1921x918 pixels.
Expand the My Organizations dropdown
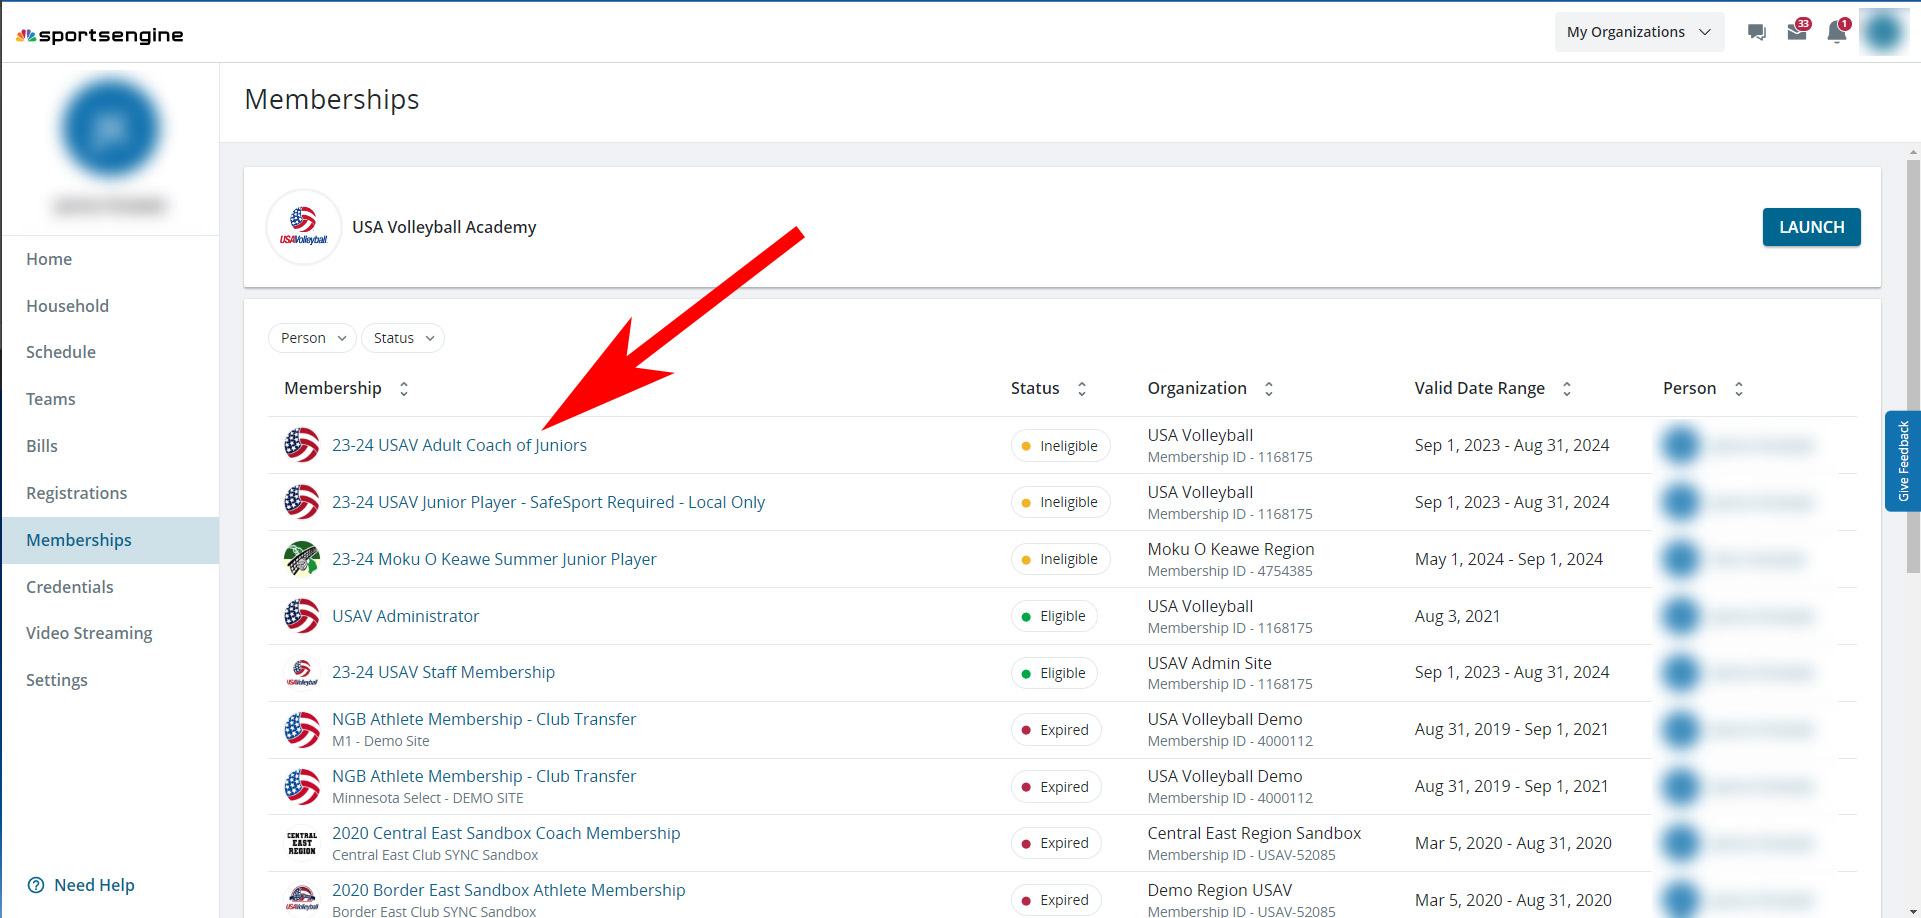point(1638,32)
